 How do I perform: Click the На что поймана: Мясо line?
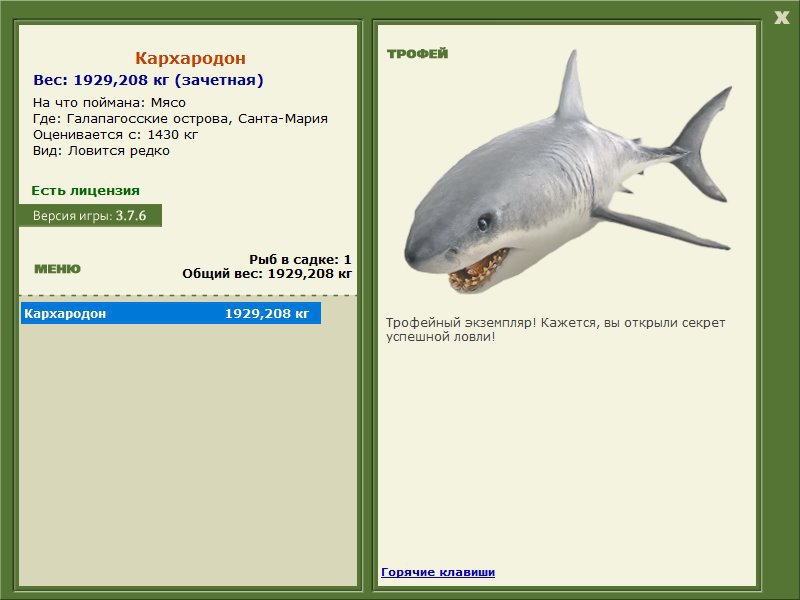(x=109, y=103)
